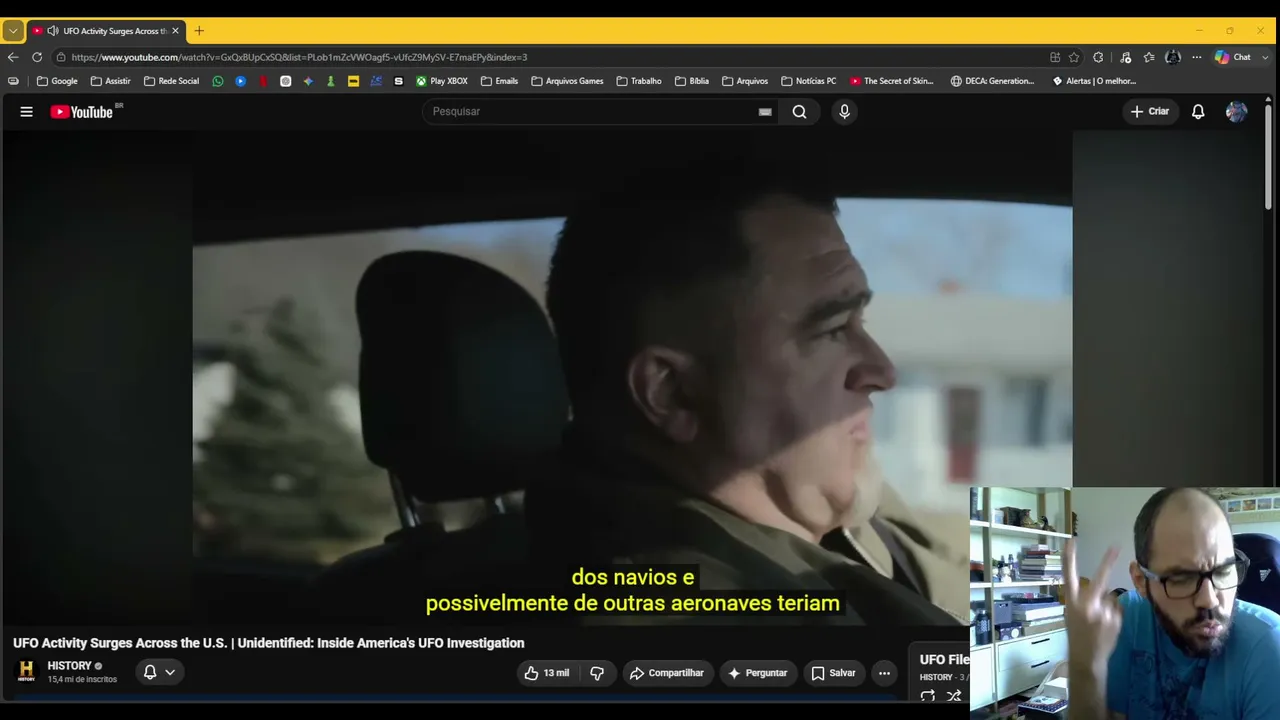The image size is (1280, 720).
Task: Start voice search with the microphone
Action: pos(844,112)
